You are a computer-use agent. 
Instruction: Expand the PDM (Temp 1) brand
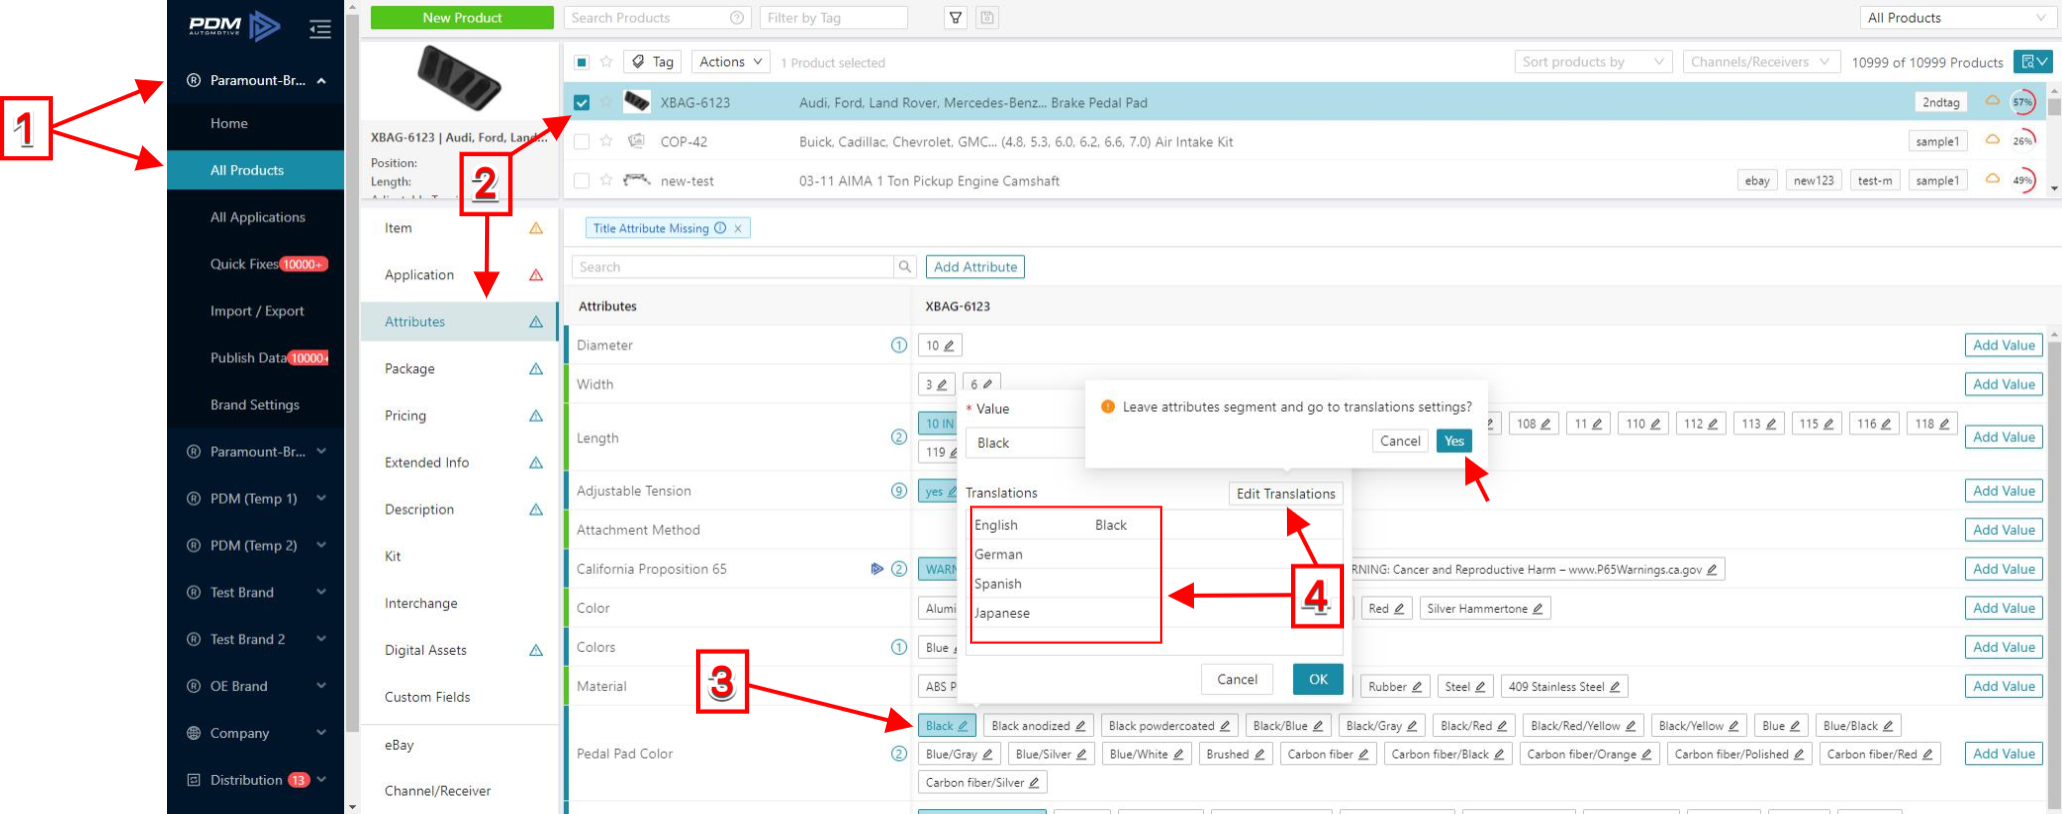coord(257,498)
